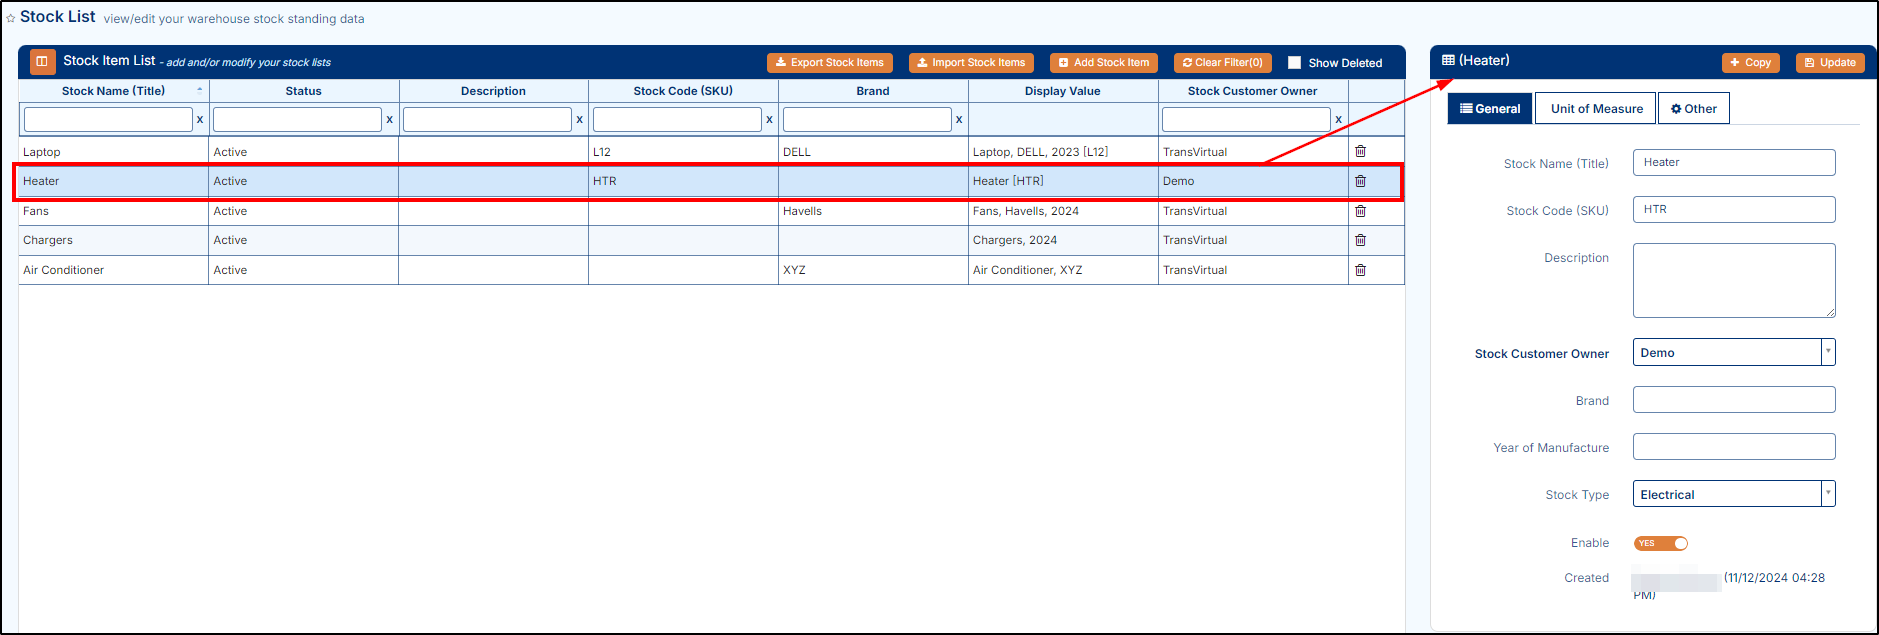Screen dimensions: 1879x635
Task: Click the Clear Filter(0) button
Action: pyautogui.click(x=1222, y=63)
